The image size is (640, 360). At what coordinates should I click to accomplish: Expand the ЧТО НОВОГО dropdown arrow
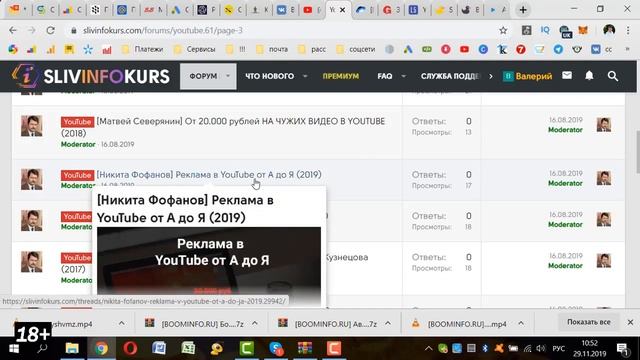click(x=305, y=76)
